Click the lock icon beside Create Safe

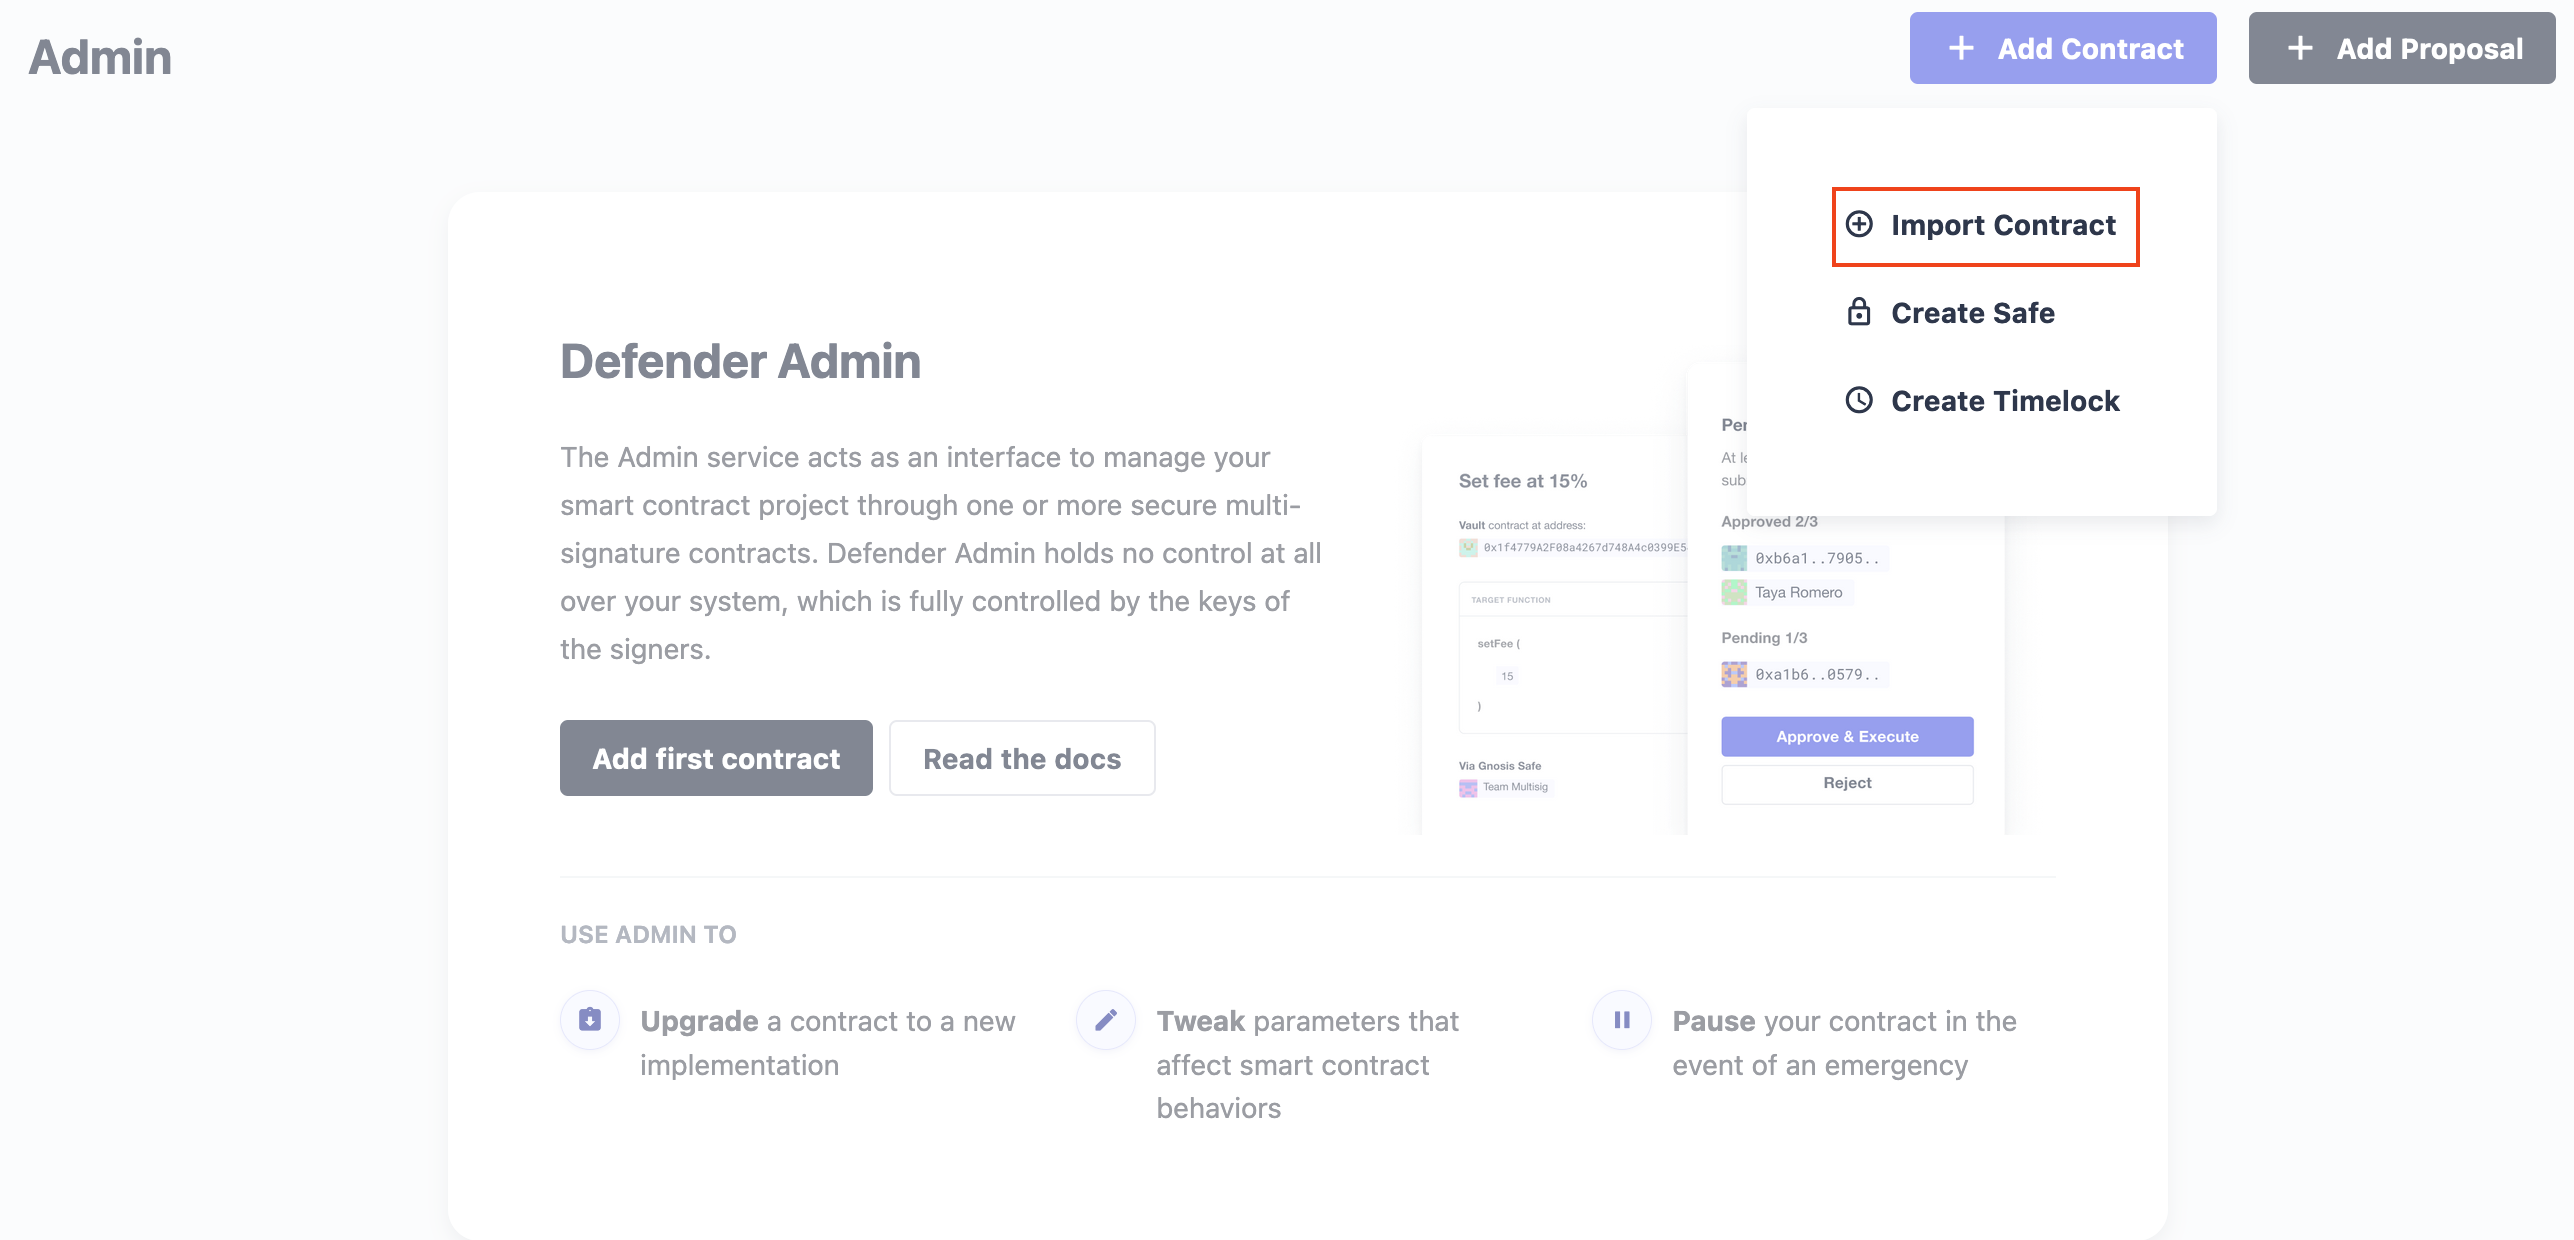(x=1859, y=312)
